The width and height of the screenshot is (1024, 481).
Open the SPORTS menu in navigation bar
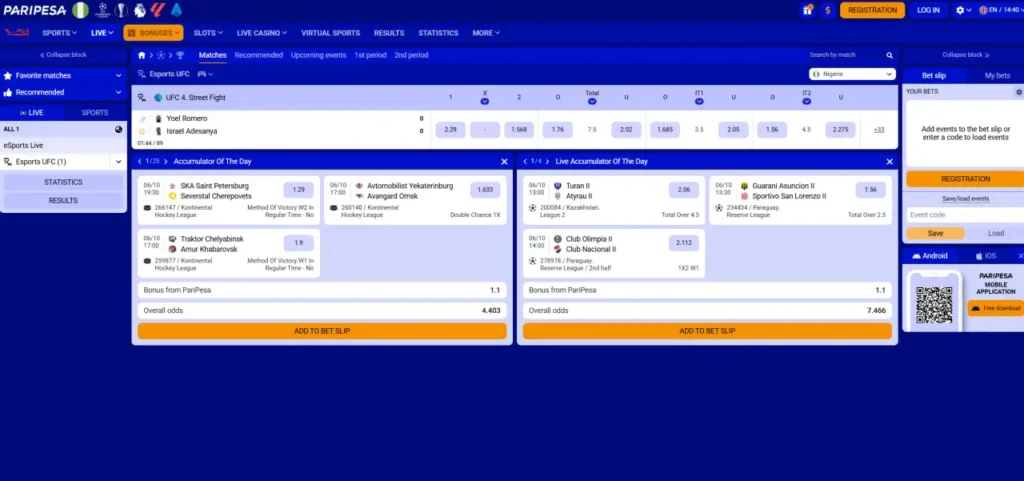coord(59,33)
